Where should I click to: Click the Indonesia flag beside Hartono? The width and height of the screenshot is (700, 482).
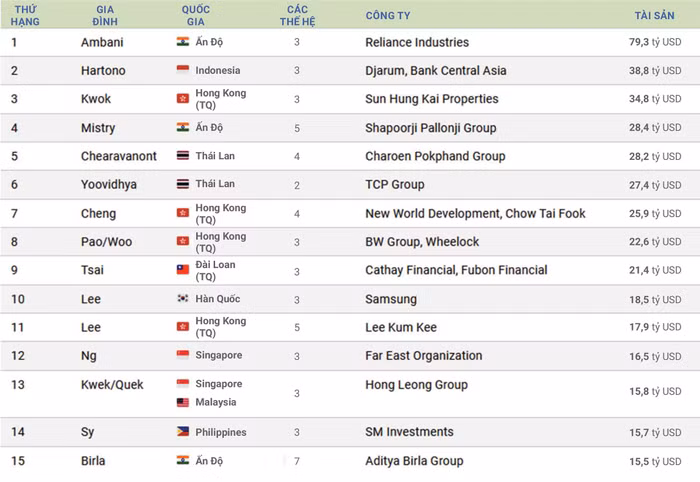[183, 70]
